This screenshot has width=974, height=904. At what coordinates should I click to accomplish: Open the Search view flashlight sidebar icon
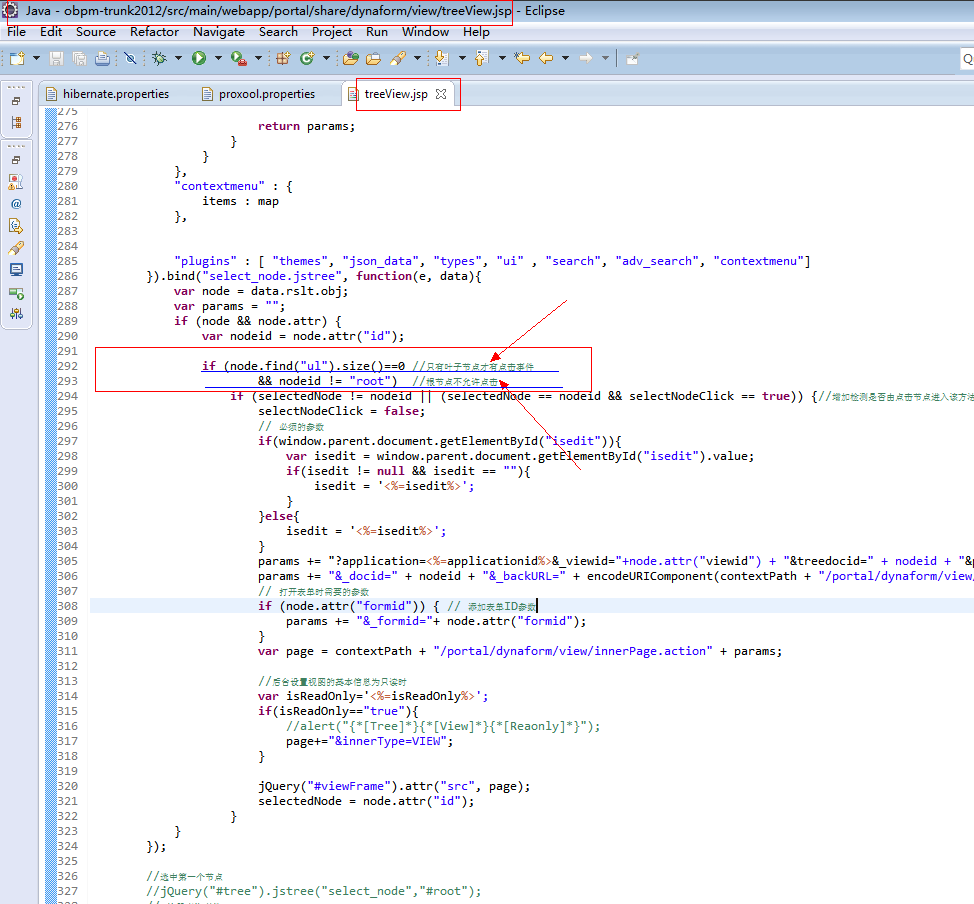pos(16,248)
